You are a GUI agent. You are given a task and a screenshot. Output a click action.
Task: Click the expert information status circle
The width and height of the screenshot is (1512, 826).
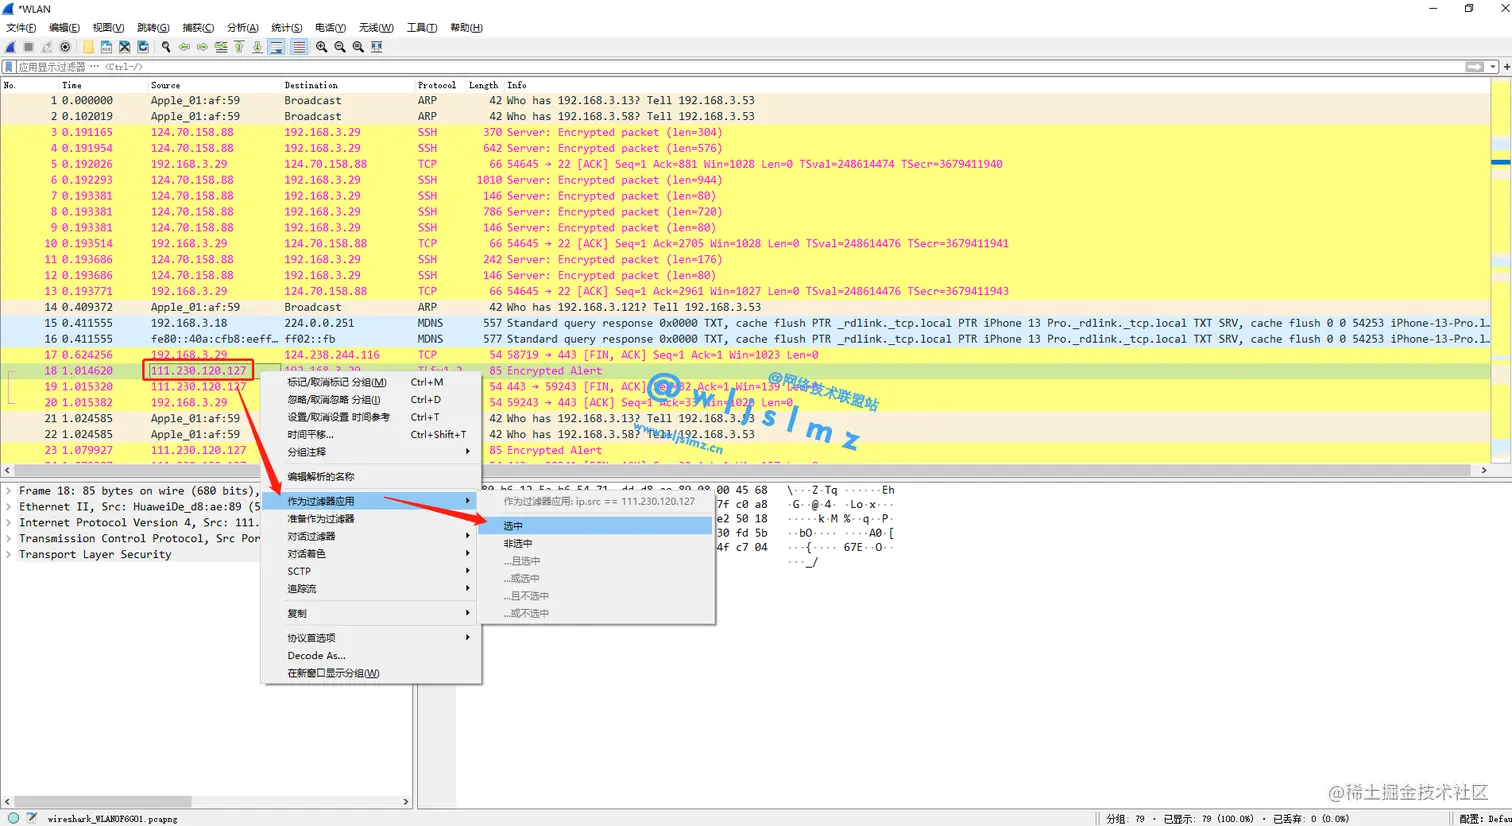pyautogui.click(x=13, y=818)
